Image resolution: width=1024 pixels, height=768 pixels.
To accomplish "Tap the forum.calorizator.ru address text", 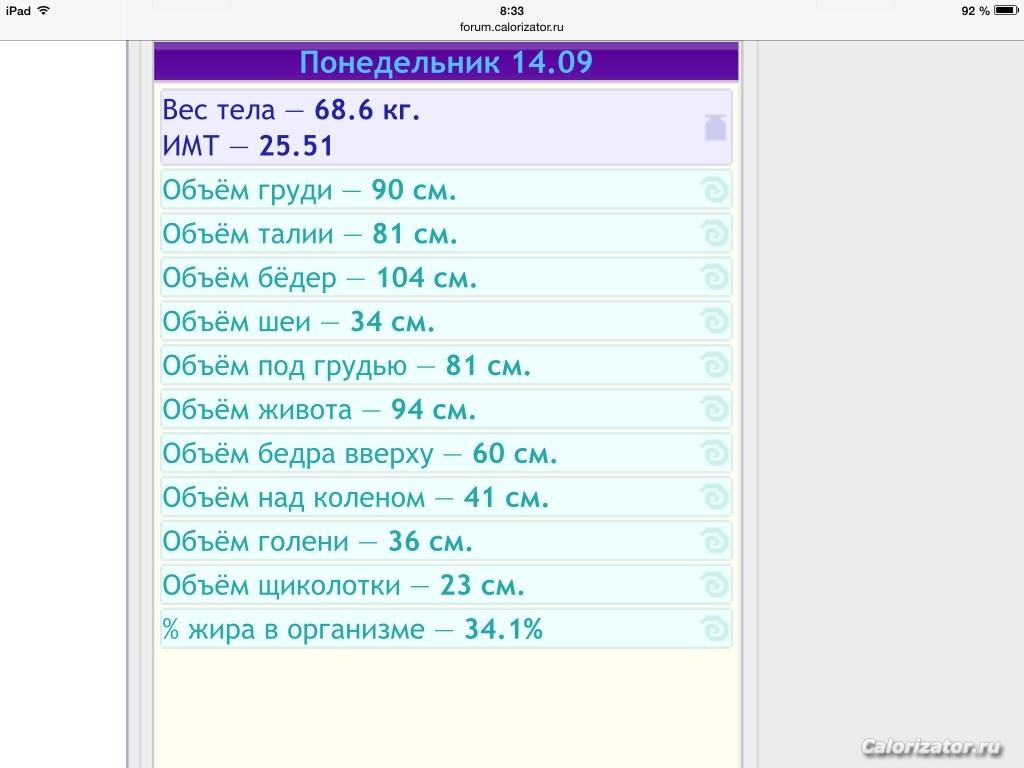I will coord(511,27).
